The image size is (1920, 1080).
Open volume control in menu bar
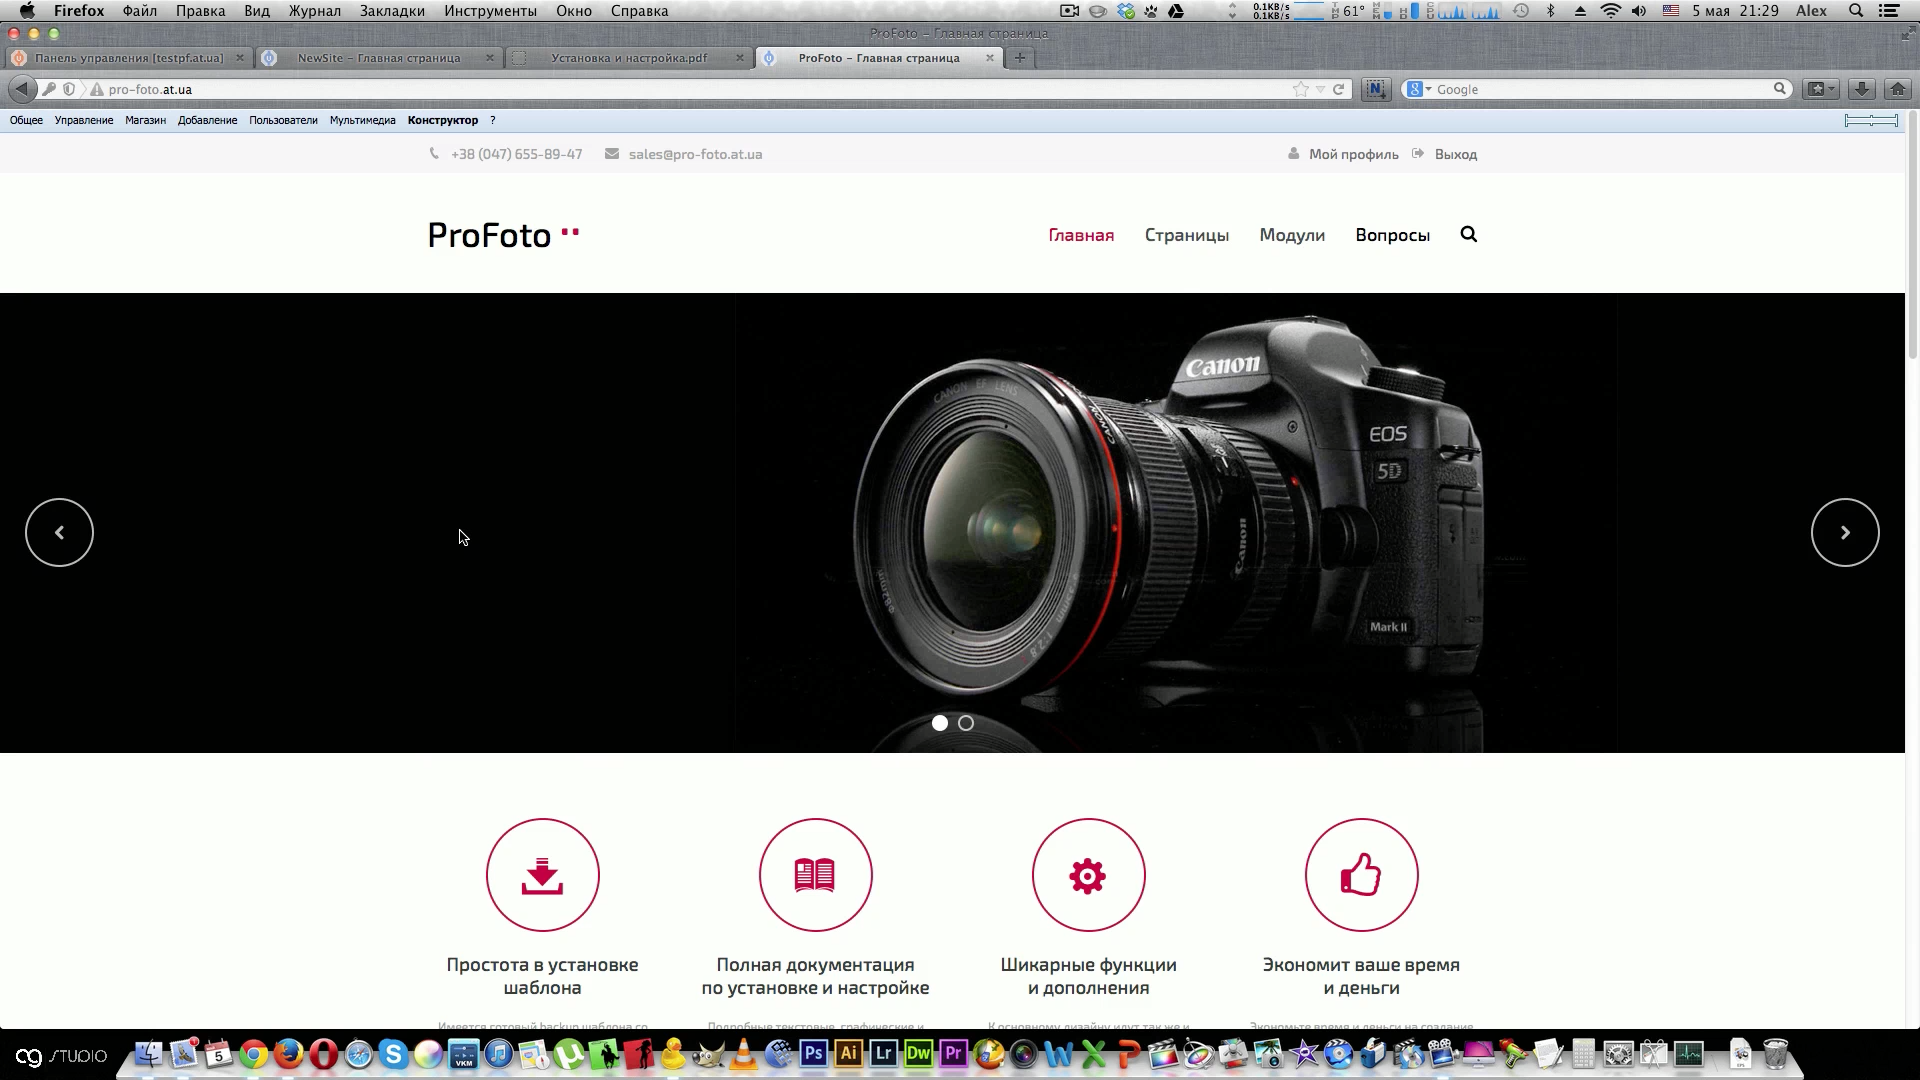(1638, 11)
